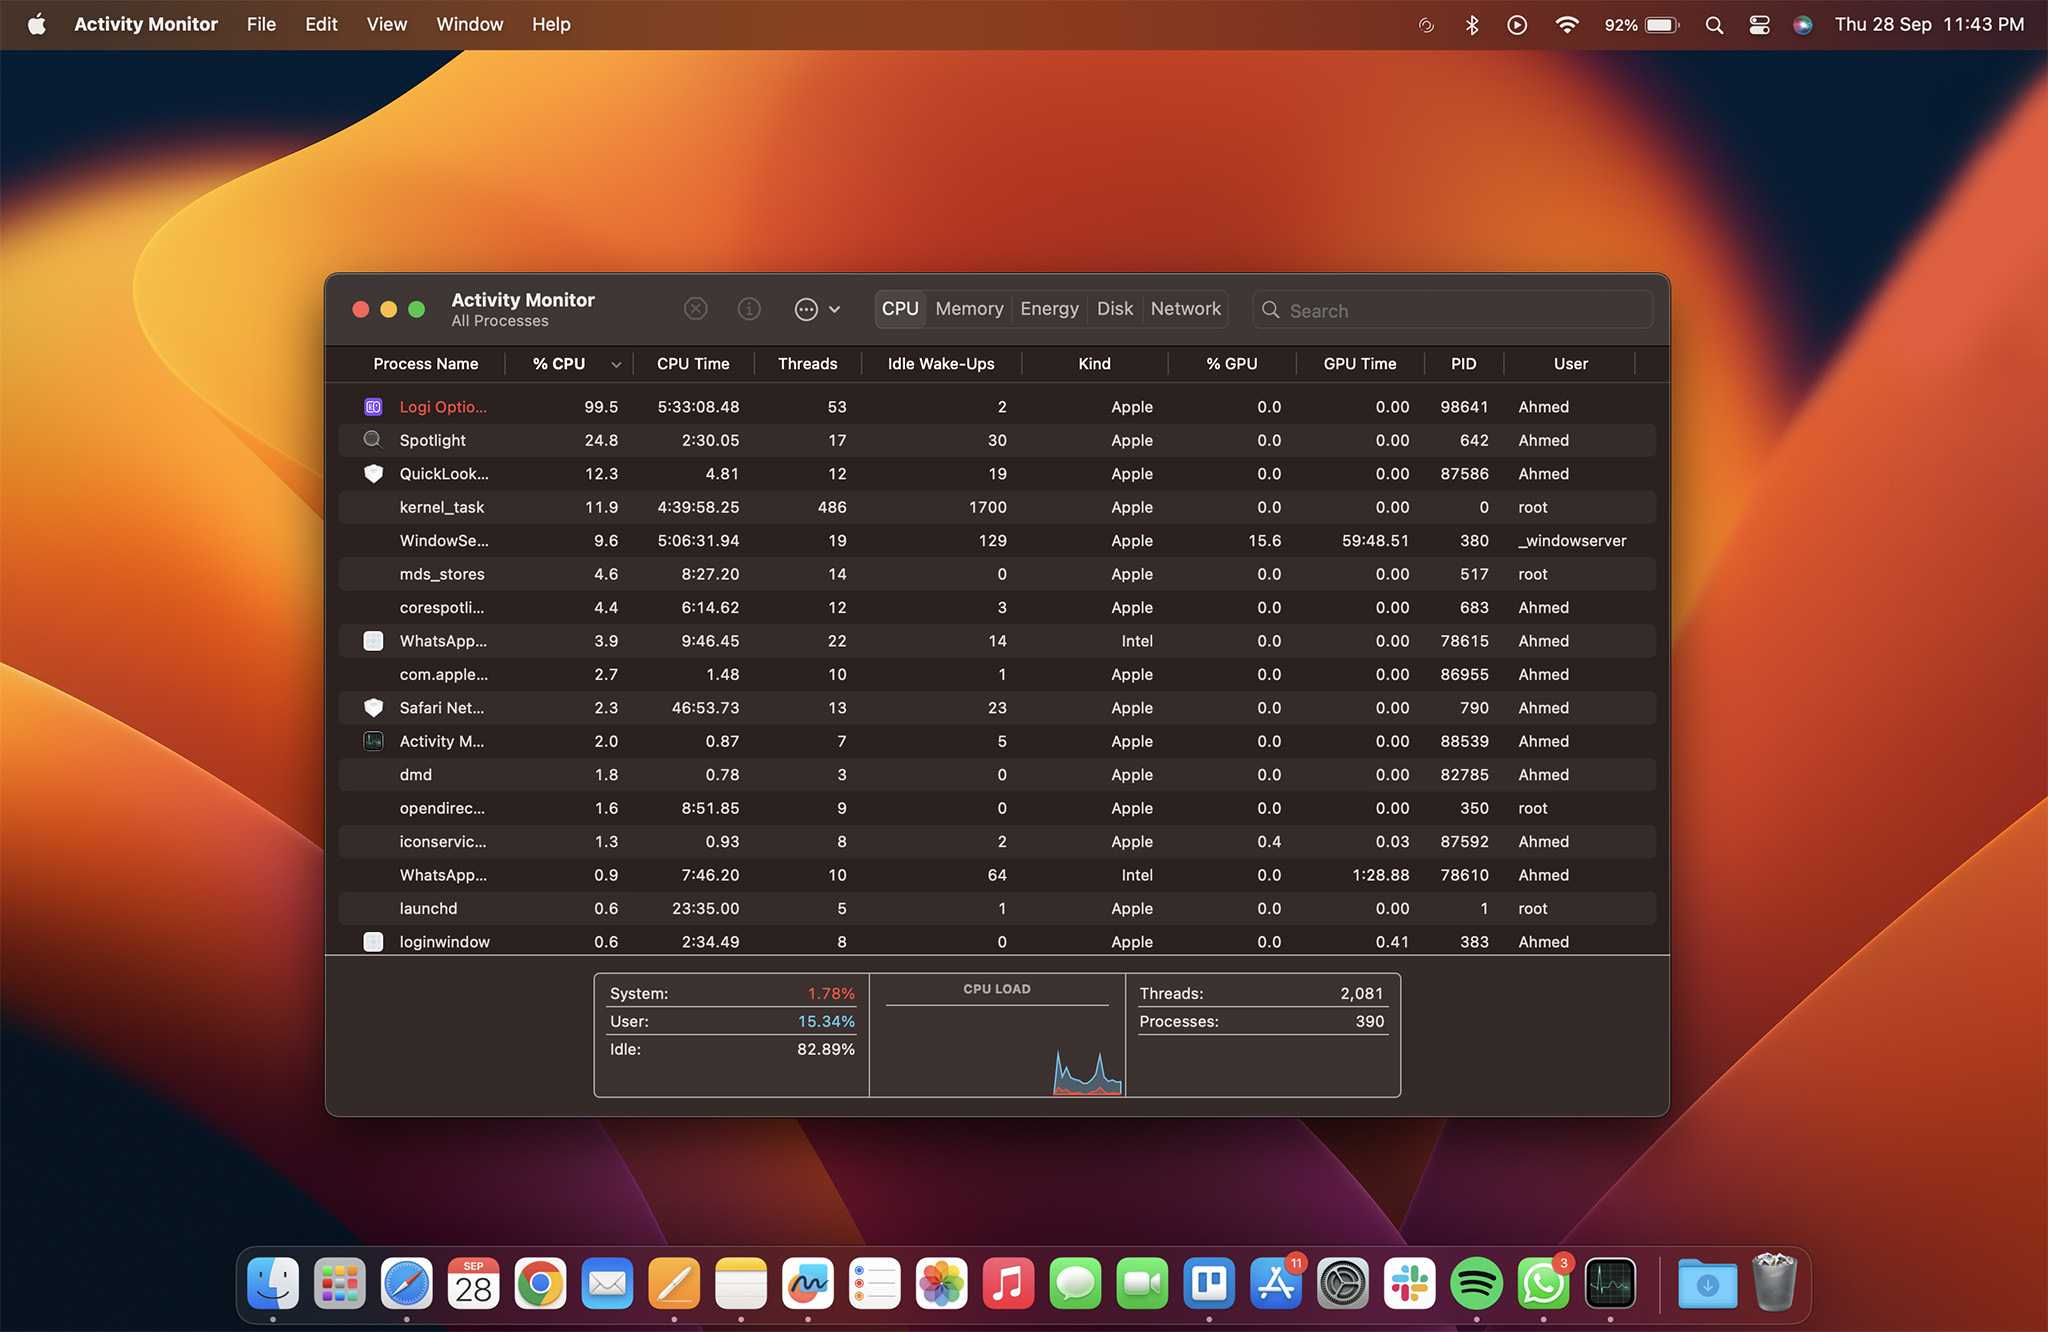Click the Threads column header to sort
Image resolution: width=2048 pixels, height=1332 pixels.
[x=808, y=363]
